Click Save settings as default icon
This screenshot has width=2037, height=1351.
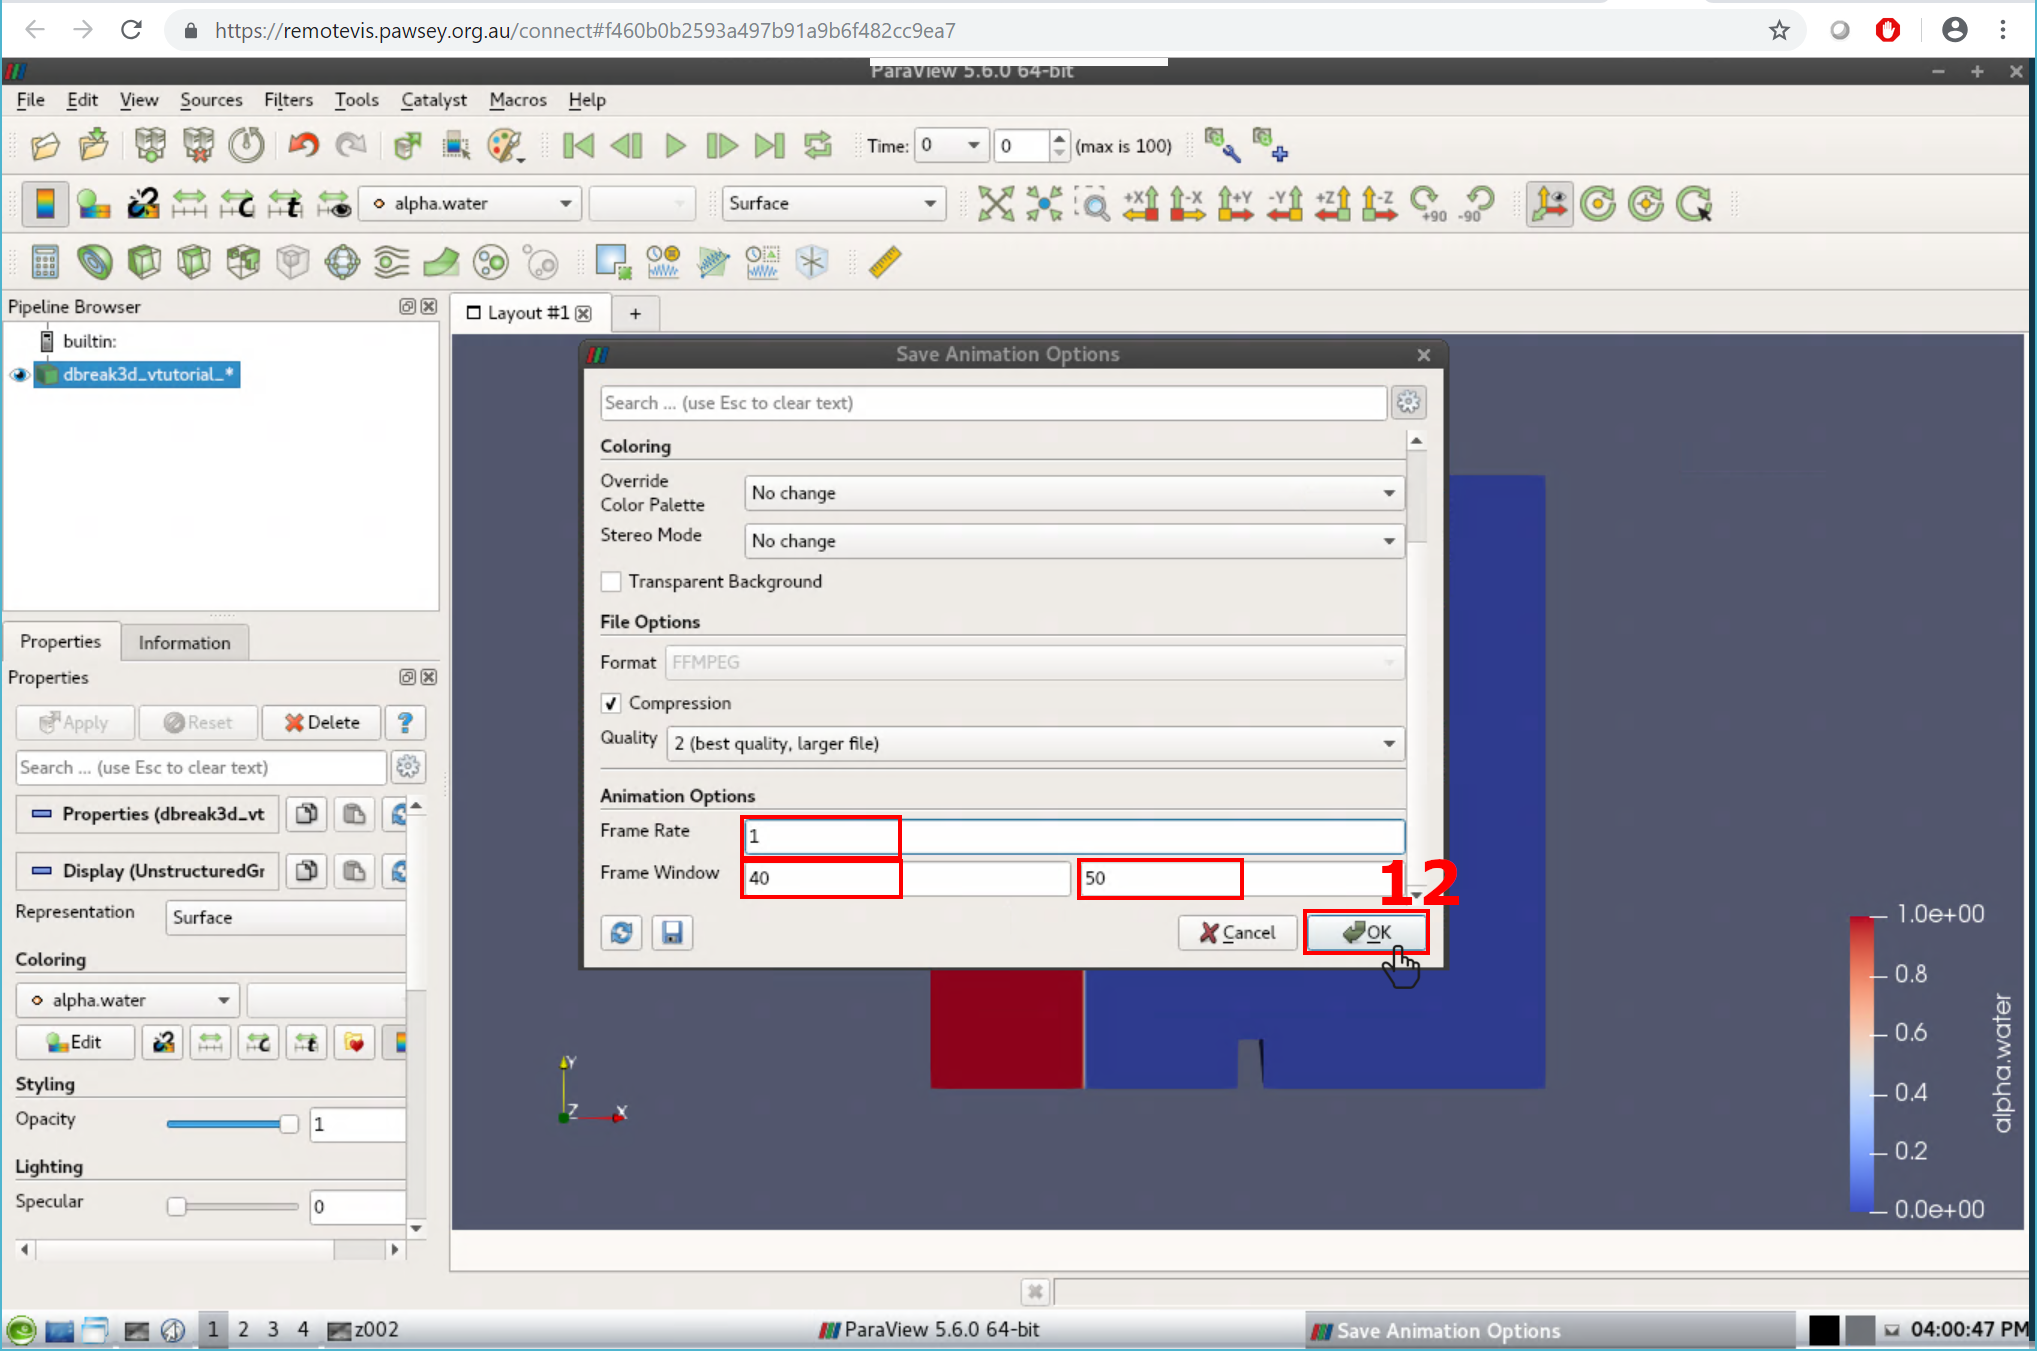click(x=672, y=933)
